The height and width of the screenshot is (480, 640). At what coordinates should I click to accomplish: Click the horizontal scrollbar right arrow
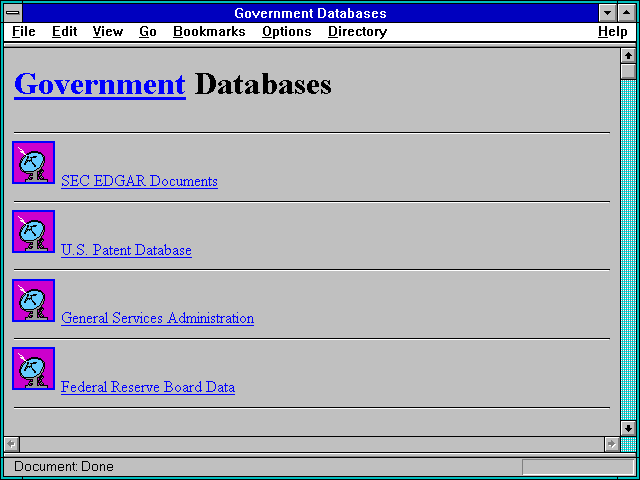tap(612, 444)
